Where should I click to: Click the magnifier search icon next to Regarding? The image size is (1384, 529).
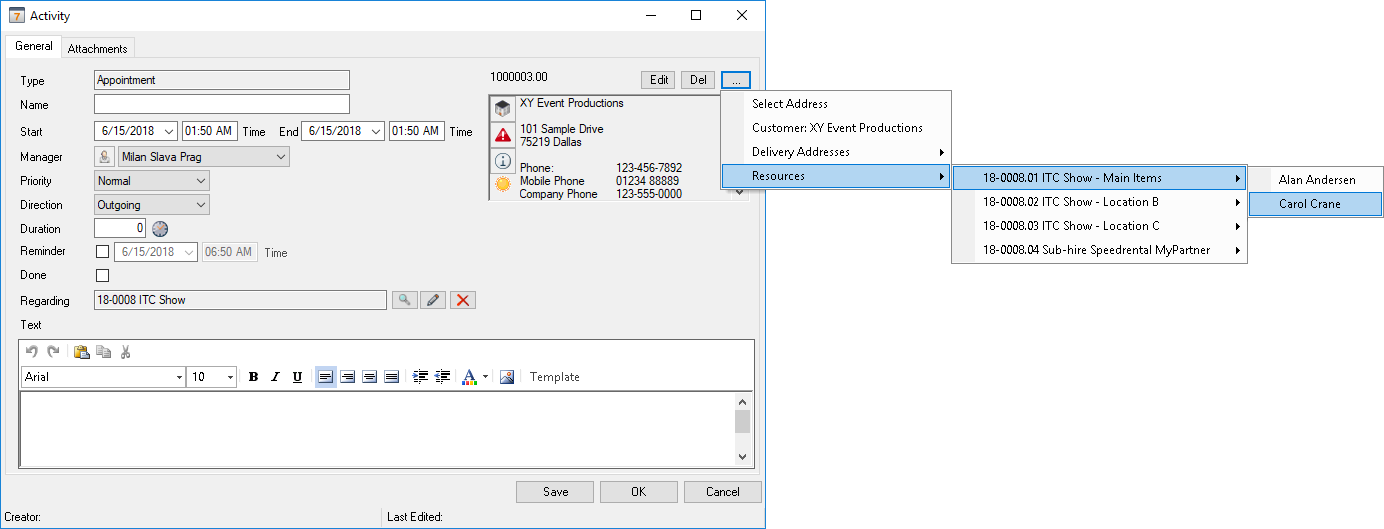(x=404, y=300)
